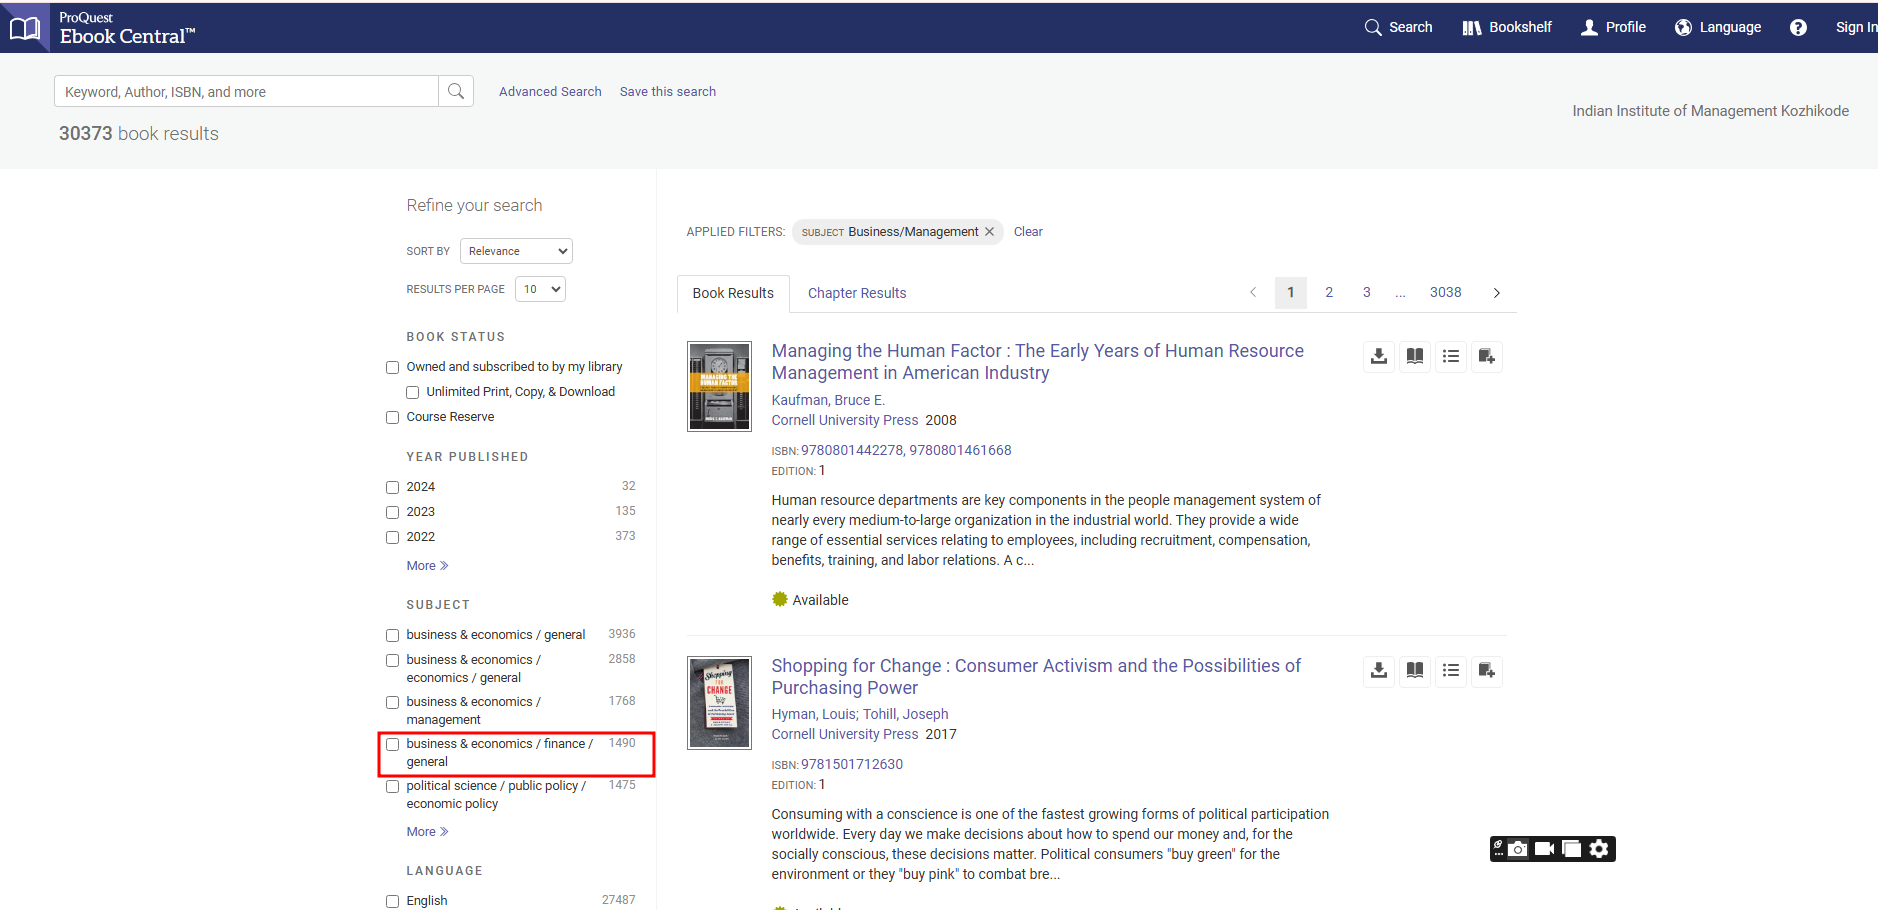Open table of contents icon for Shopping for Change

pos(1450,670)
